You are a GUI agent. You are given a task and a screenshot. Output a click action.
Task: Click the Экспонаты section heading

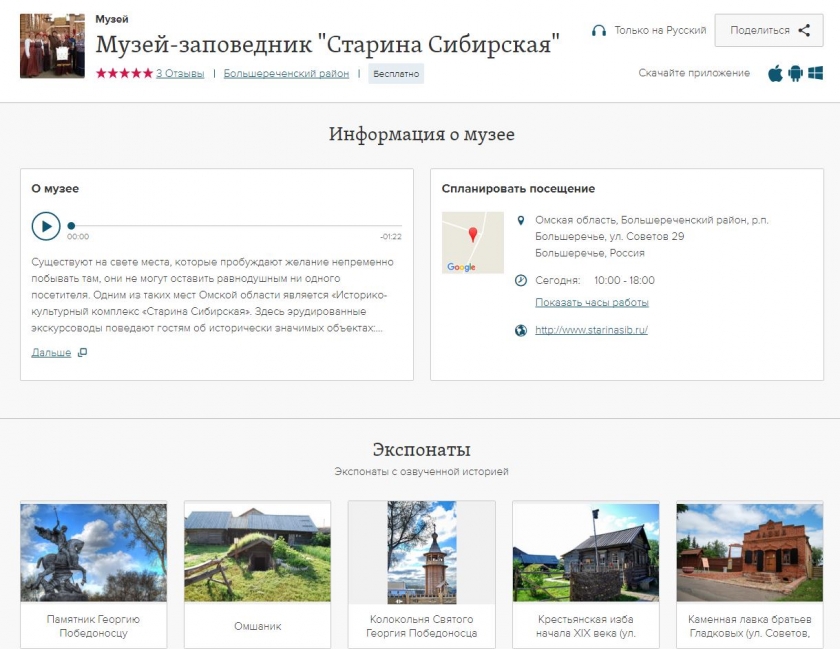pyautogui.click(x=422, y=449)
